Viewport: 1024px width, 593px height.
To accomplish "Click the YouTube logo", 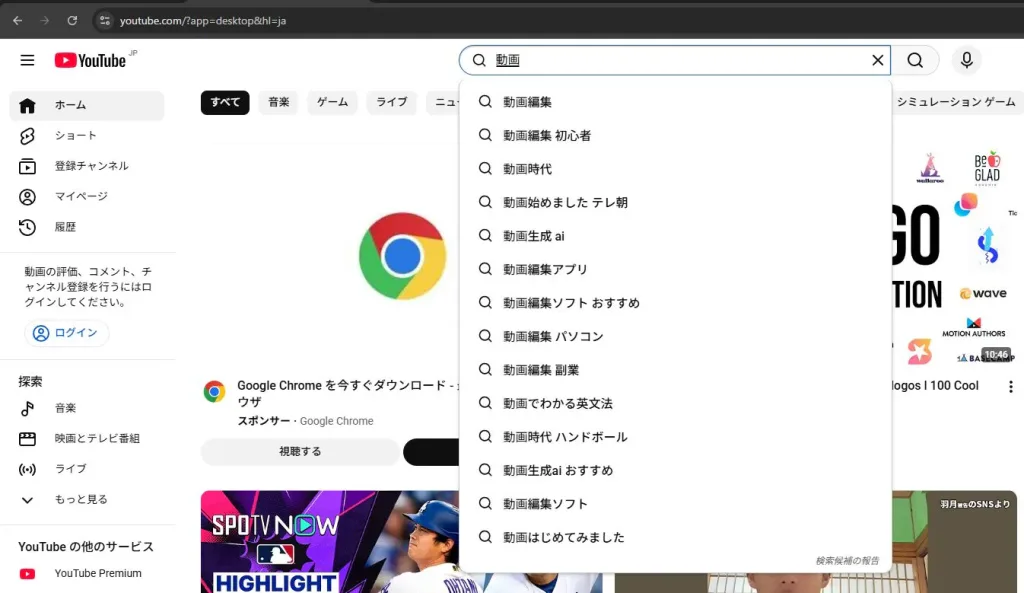I will [x=90, y=60].
